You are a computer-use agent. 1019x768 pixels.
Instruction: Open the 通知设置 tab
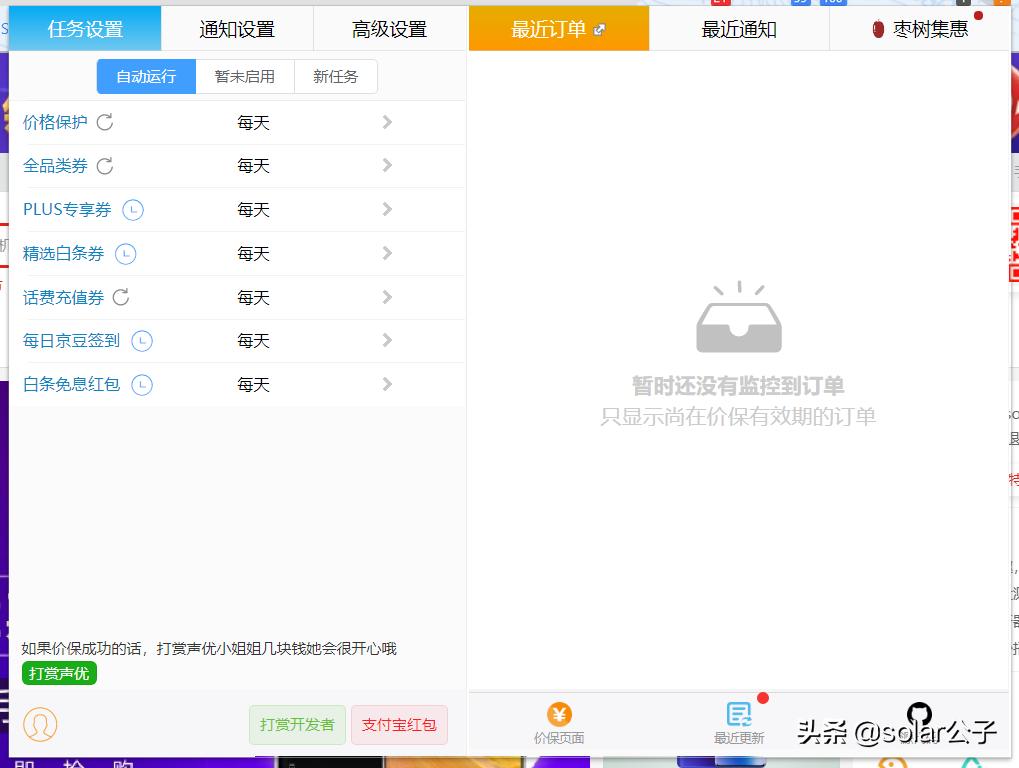point(237,29)
